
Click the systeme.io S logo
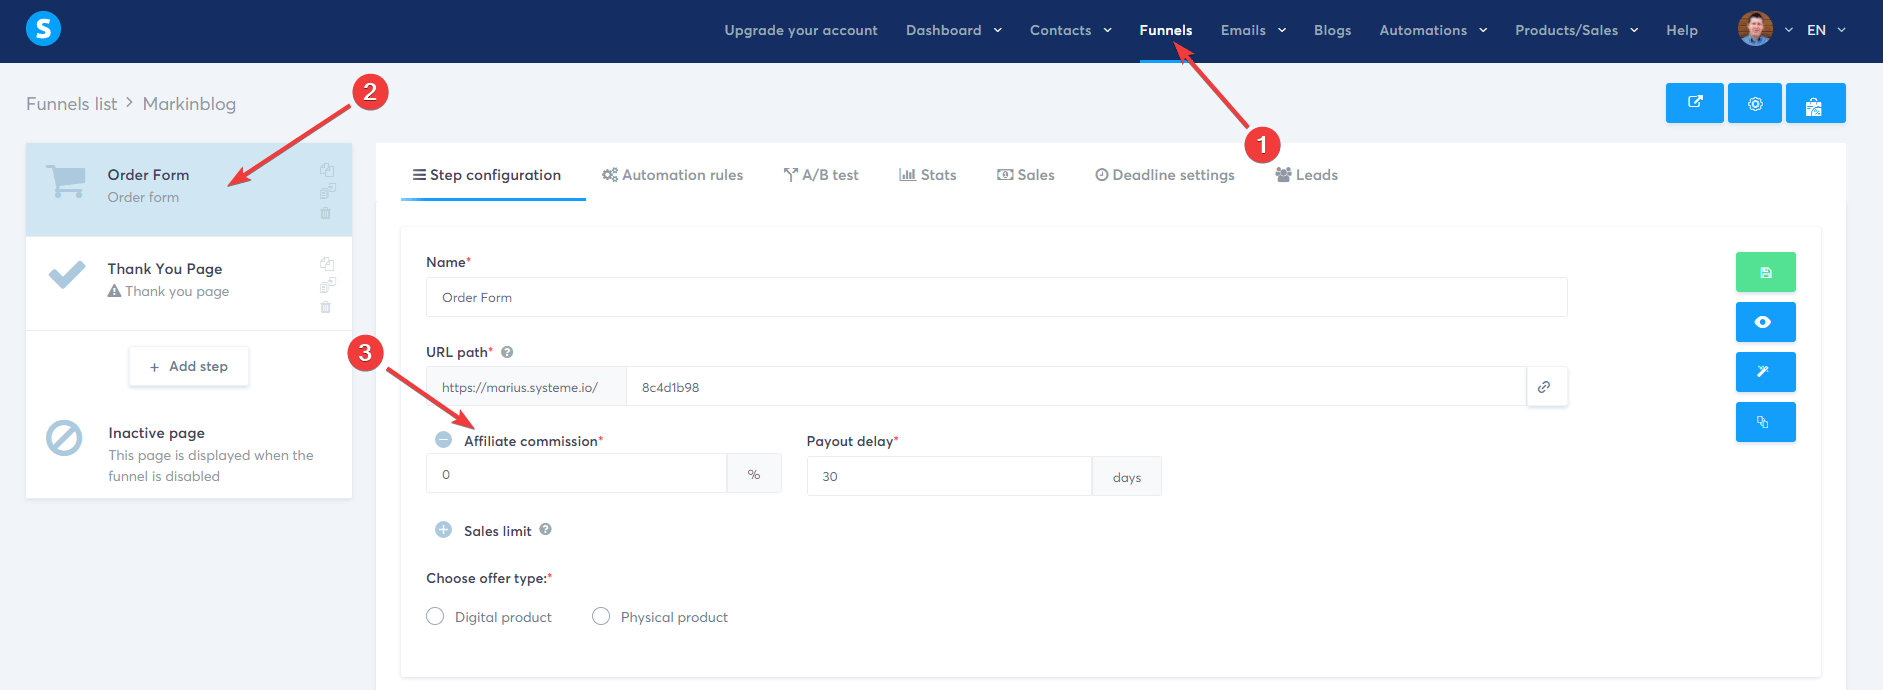tap(43, 29)
